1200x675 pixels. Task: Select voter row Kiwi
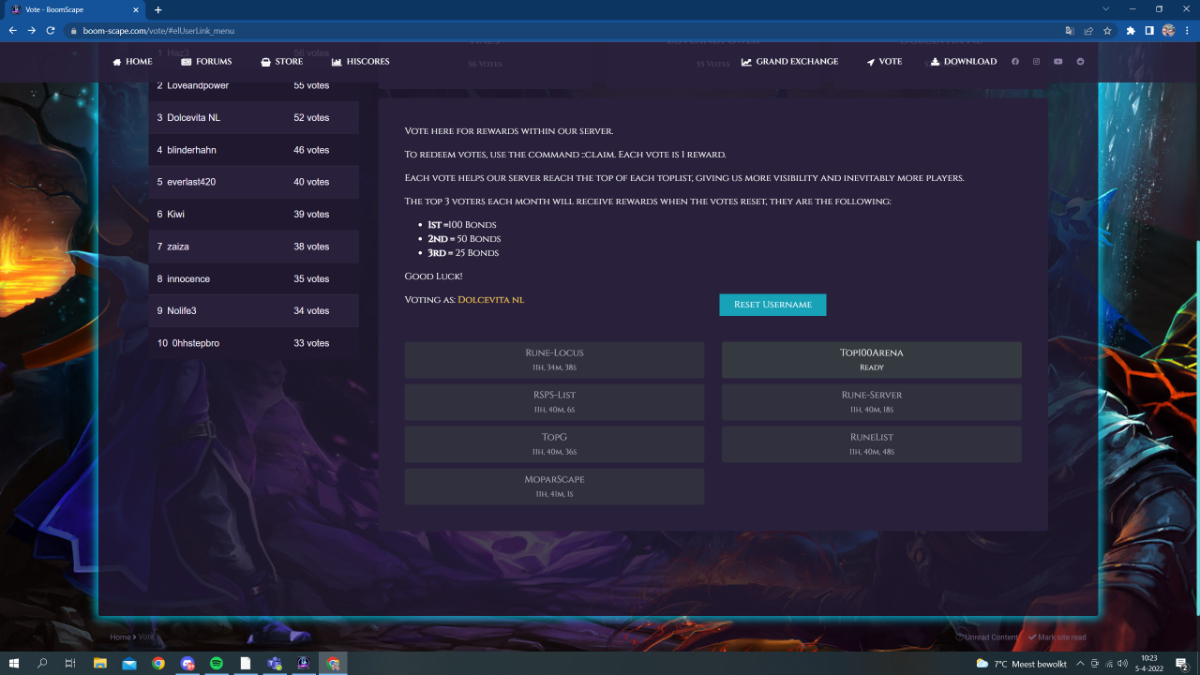(x=254, y=214)
